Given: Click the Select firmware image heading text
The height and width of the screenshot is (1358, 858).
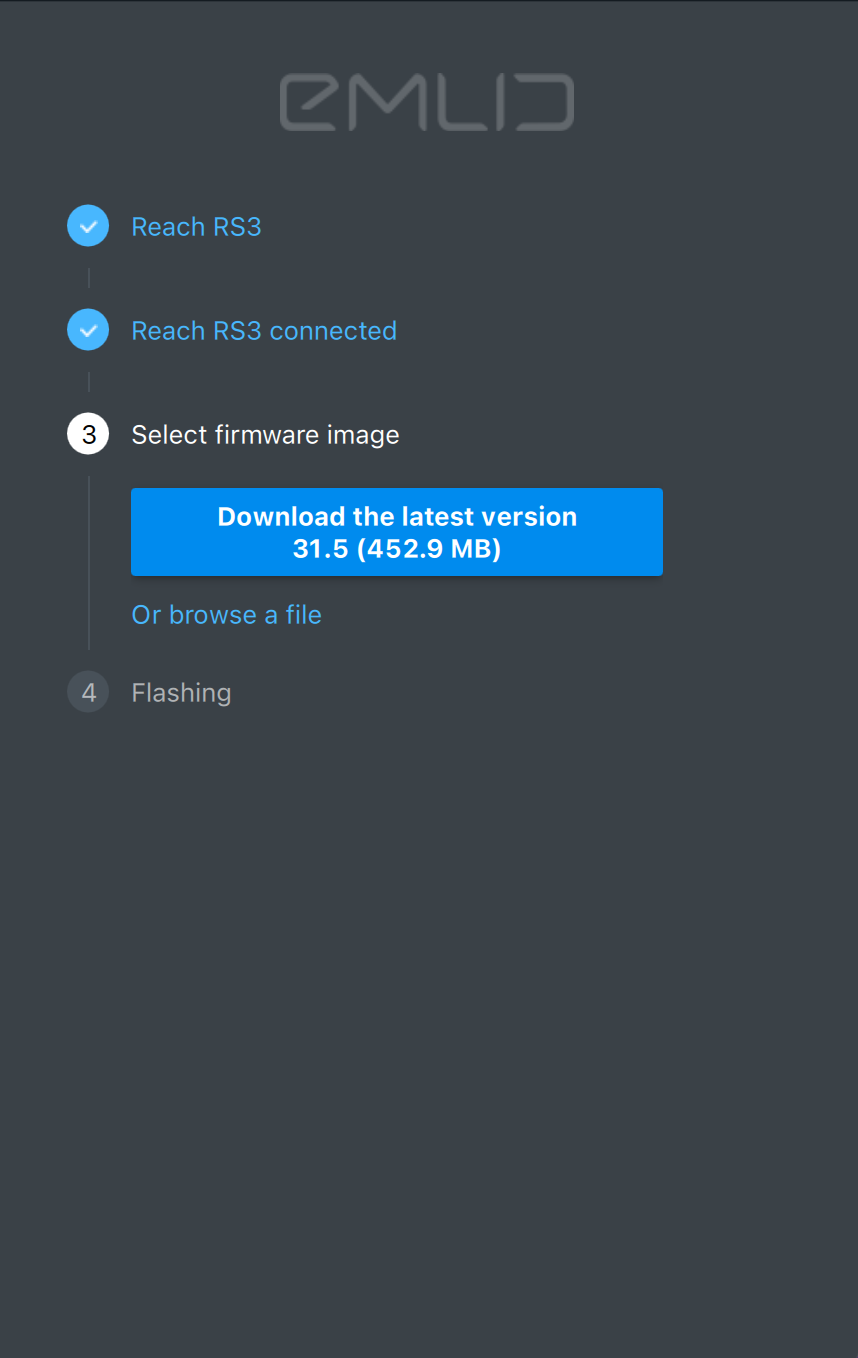Looking at the screenshot, I should [265, 434].
